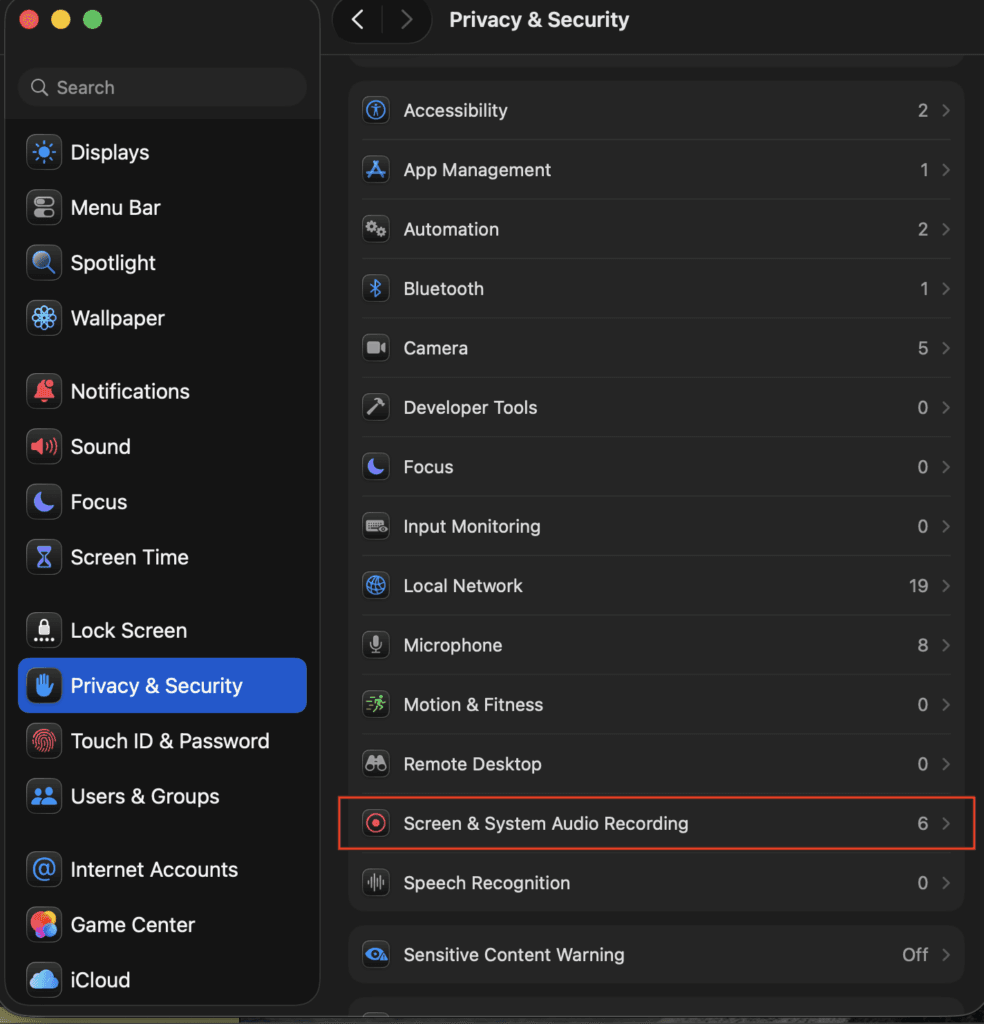Expand App Management row chevron
The image size is (984, 1024).
(x=945, y=170)
